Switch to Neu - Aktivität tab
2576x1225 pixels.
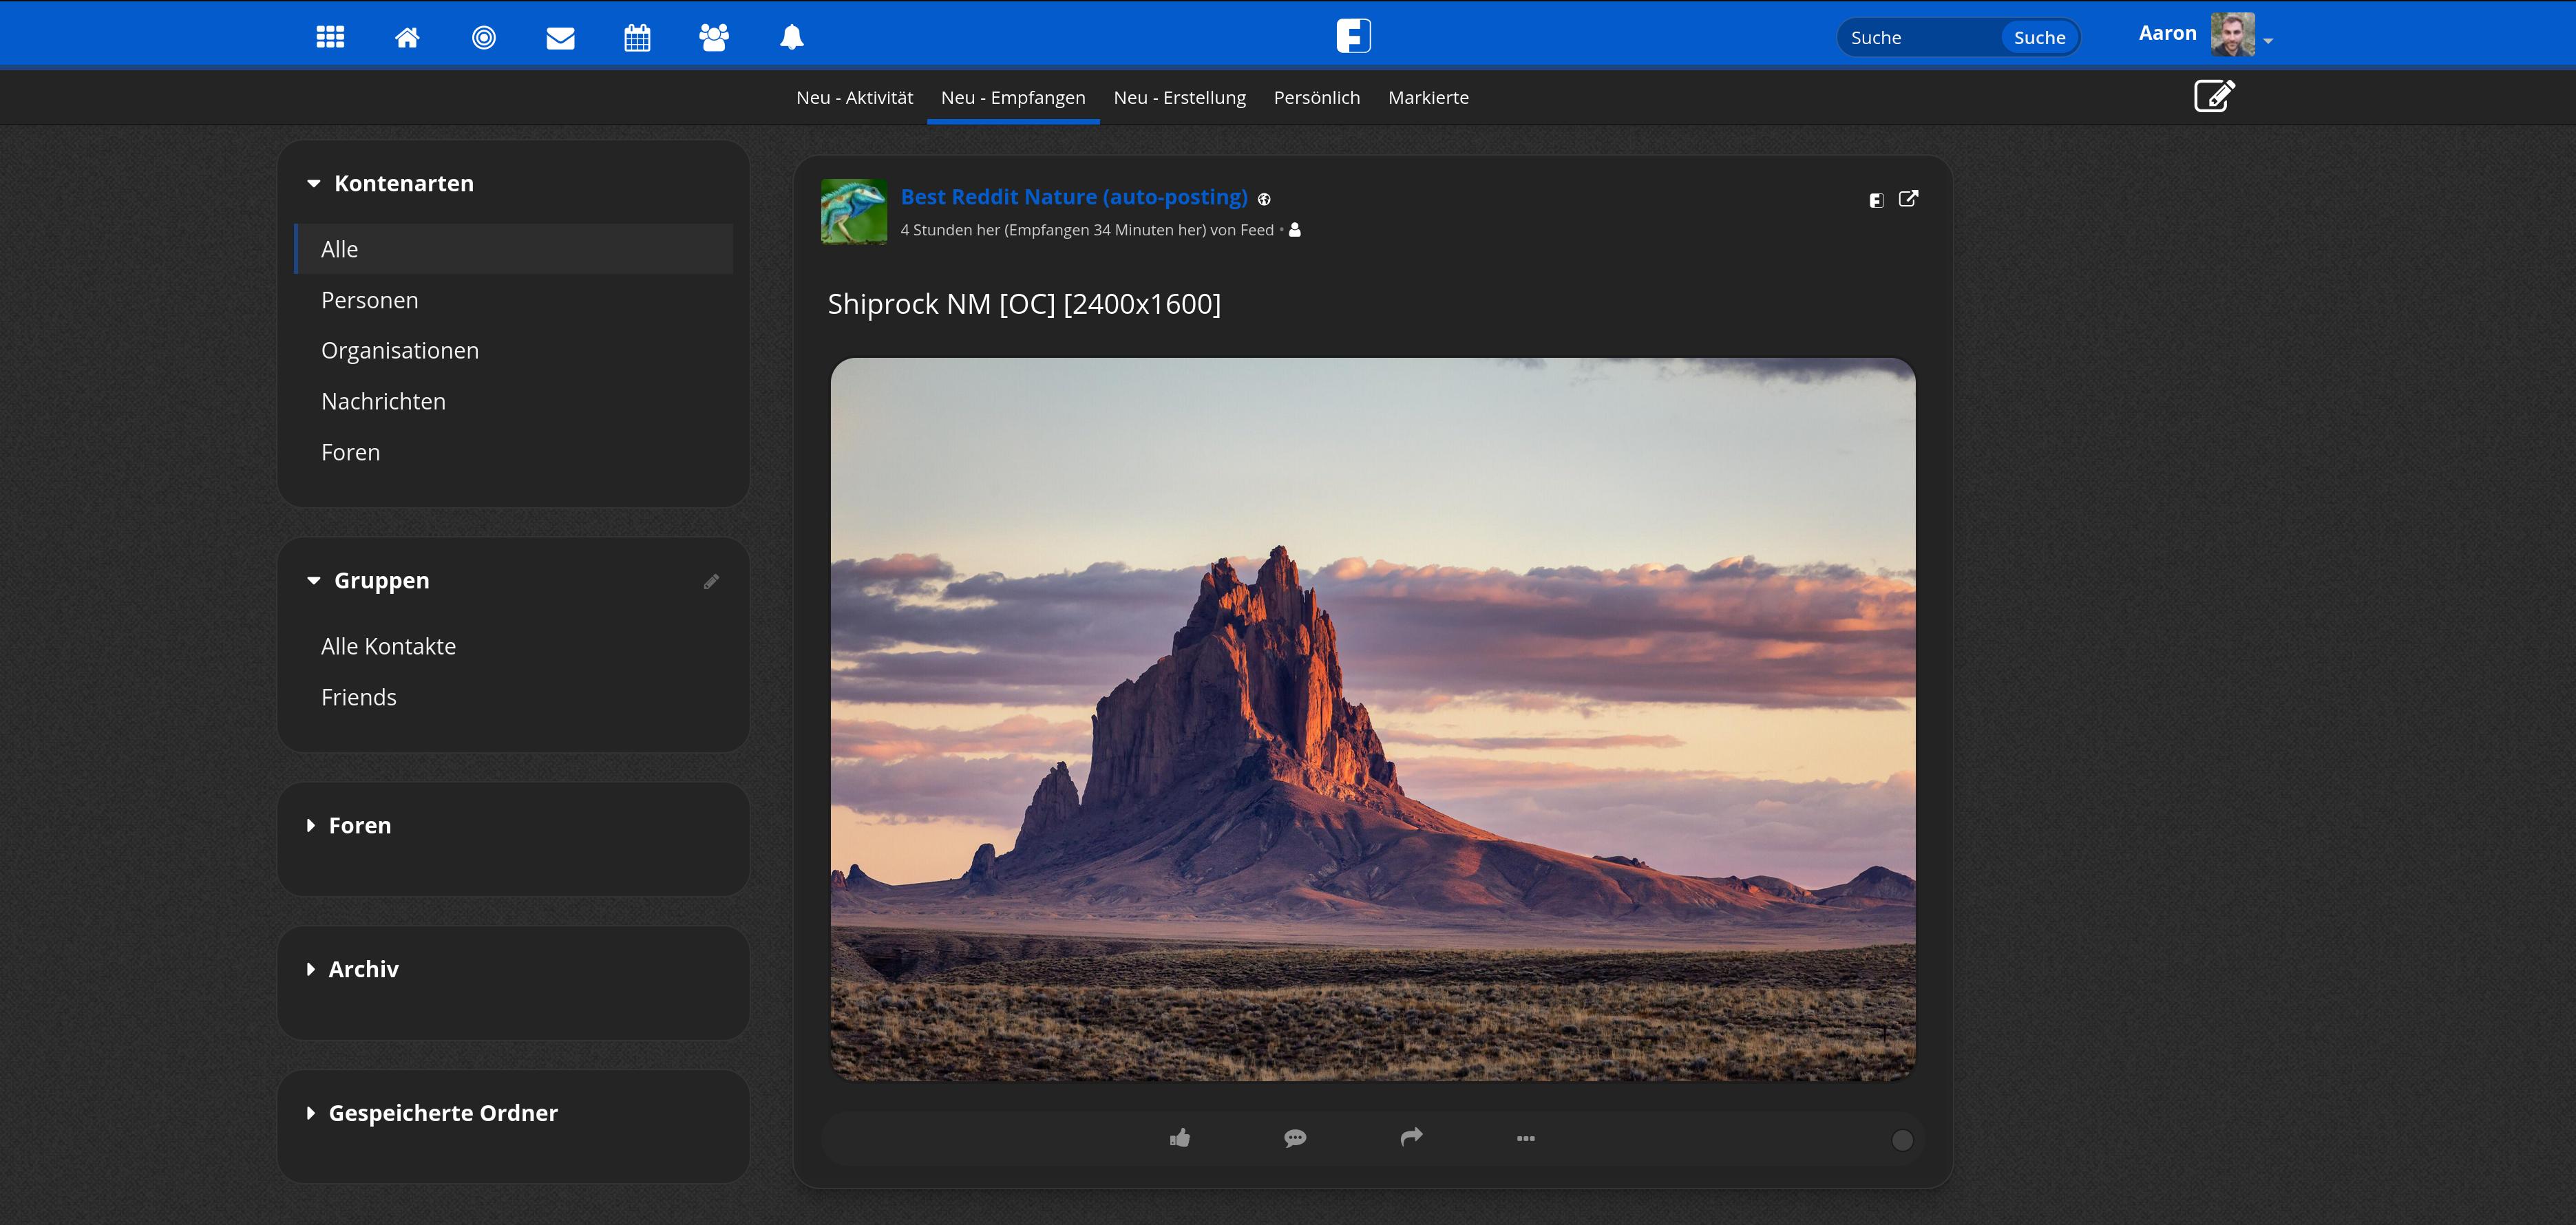coord(855,97)
